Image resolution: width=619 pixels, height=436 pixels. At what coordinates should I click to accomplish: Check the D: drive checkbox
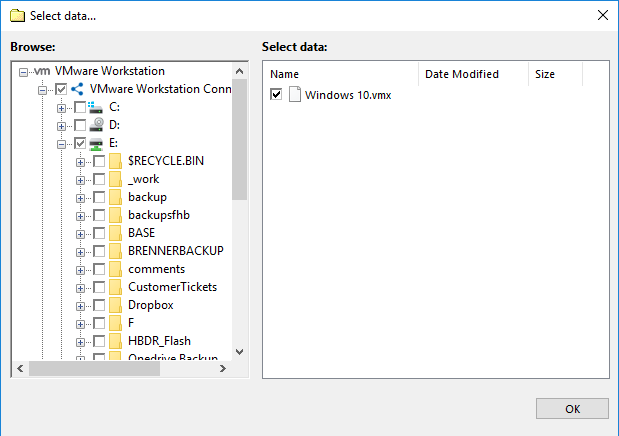coord(80,125)
